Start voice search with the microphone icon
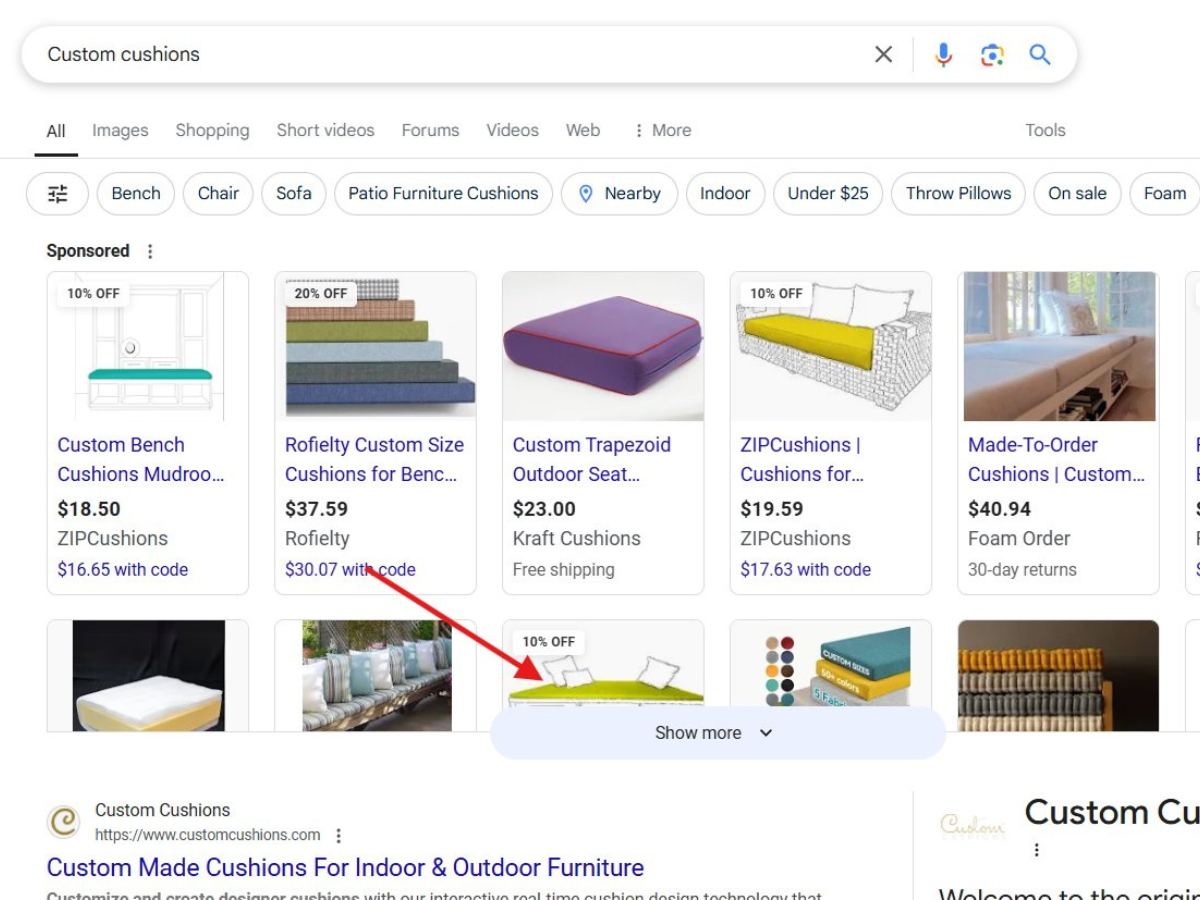This screenshot has height=900, width=1200. [943, 55]
